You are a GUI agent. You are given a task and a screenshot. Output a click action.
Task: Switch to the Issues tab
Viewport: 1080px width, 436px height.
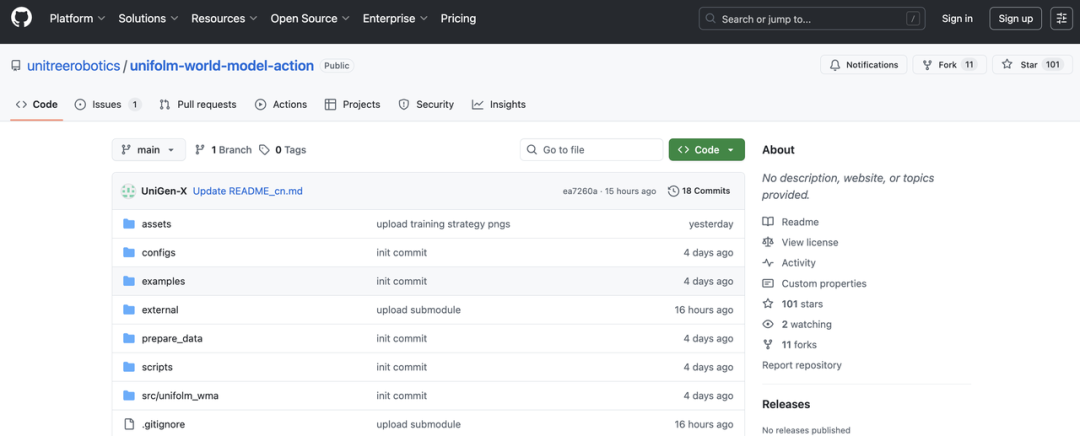pyautogui.click(x=106, y=104)
